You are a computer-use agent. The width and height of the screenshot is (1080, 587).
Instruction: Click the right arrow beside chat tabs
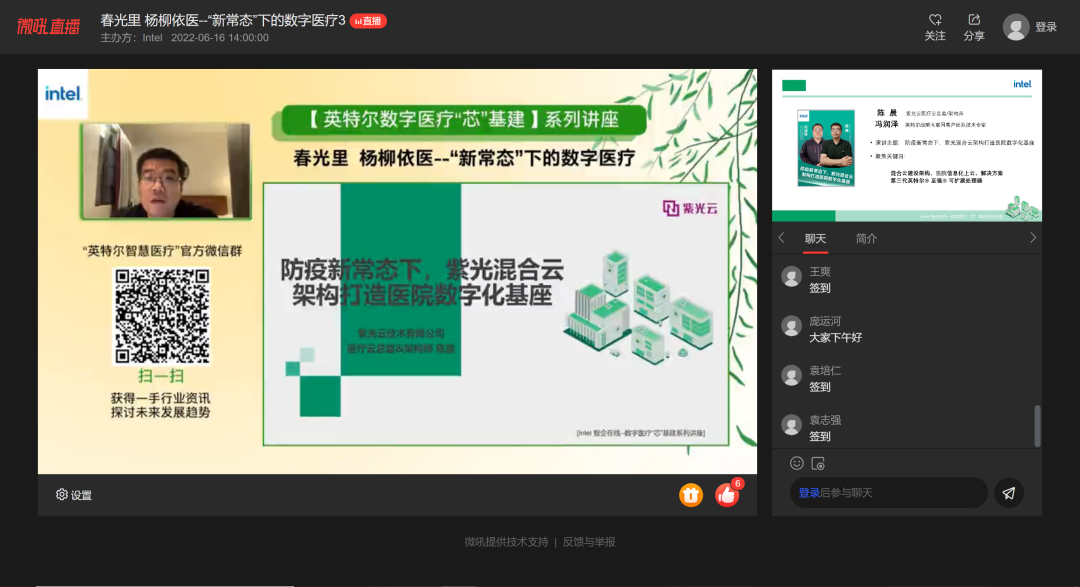[1032, 238]
